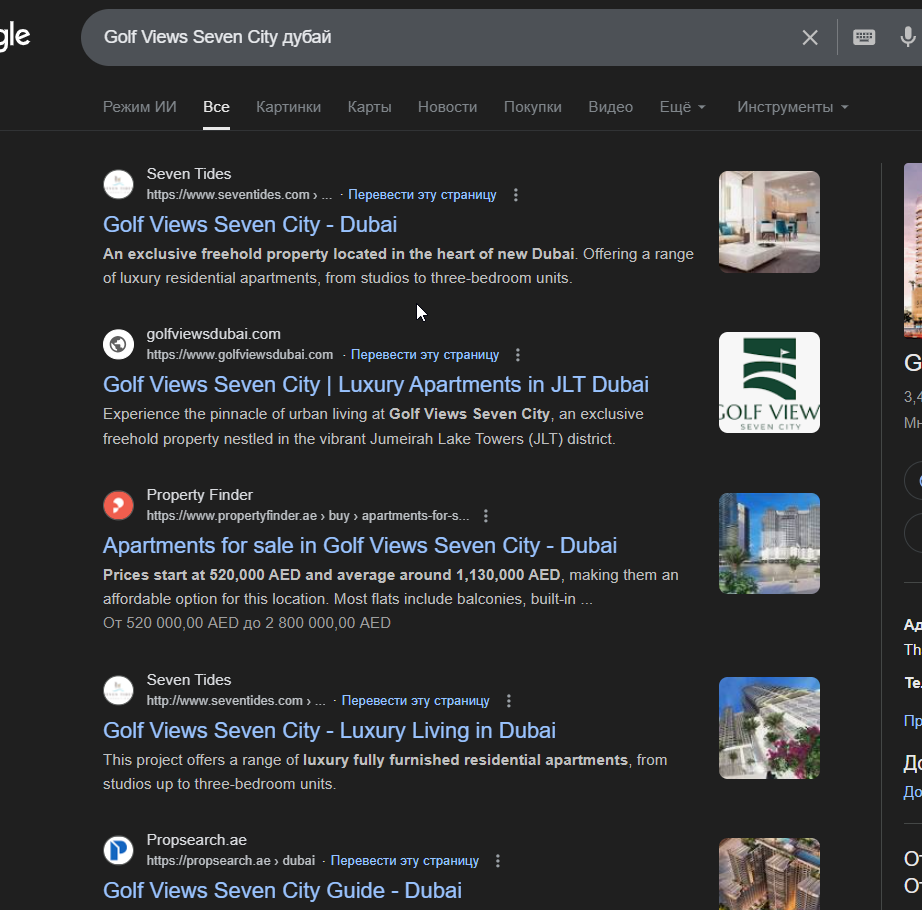This screenshot has width=922, height=910.
Task: Click the https://www.golfviewsdubai.com URL text
Action: click(239, 354)
